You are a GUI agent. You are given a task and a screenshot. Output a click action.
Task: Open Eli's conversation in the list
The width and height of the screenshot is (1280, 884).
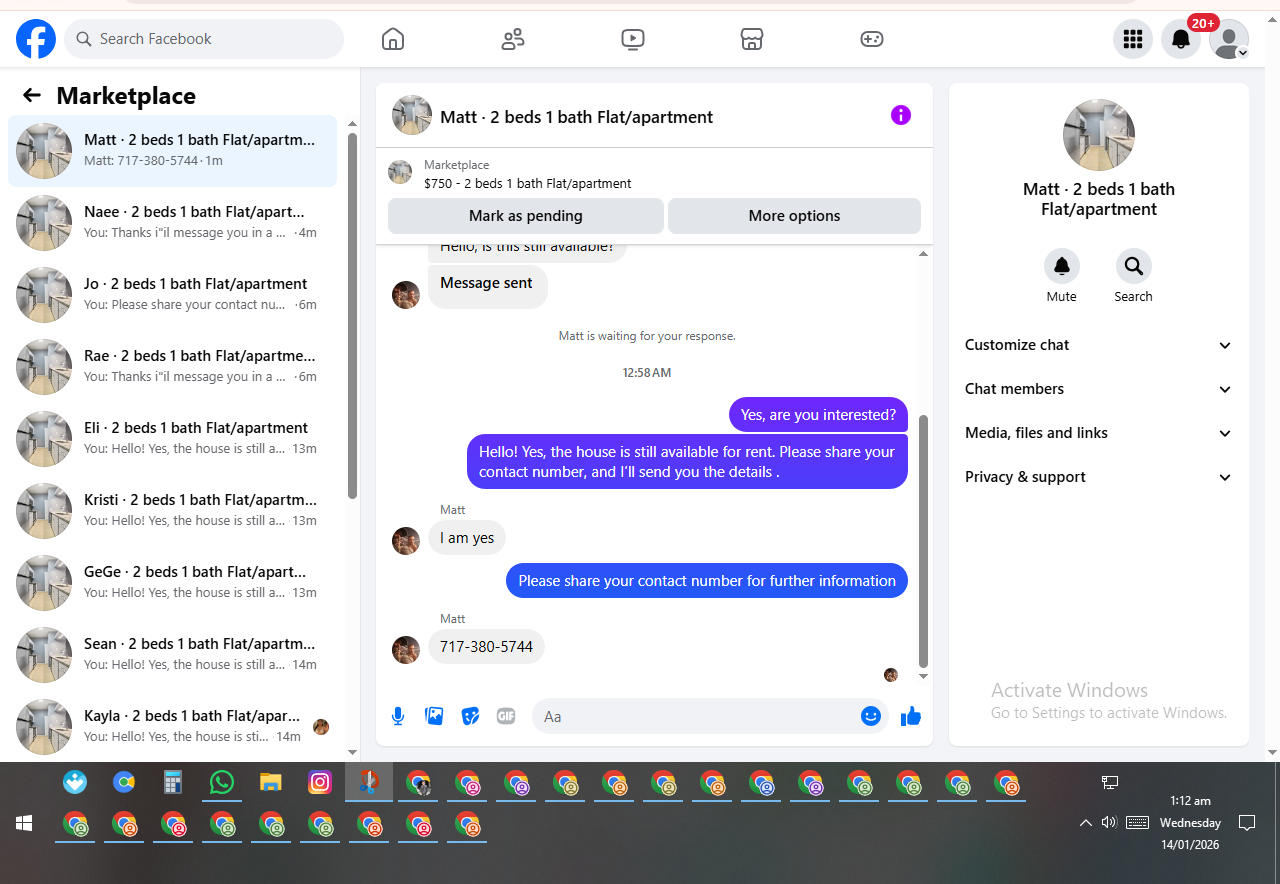(172, 439)
